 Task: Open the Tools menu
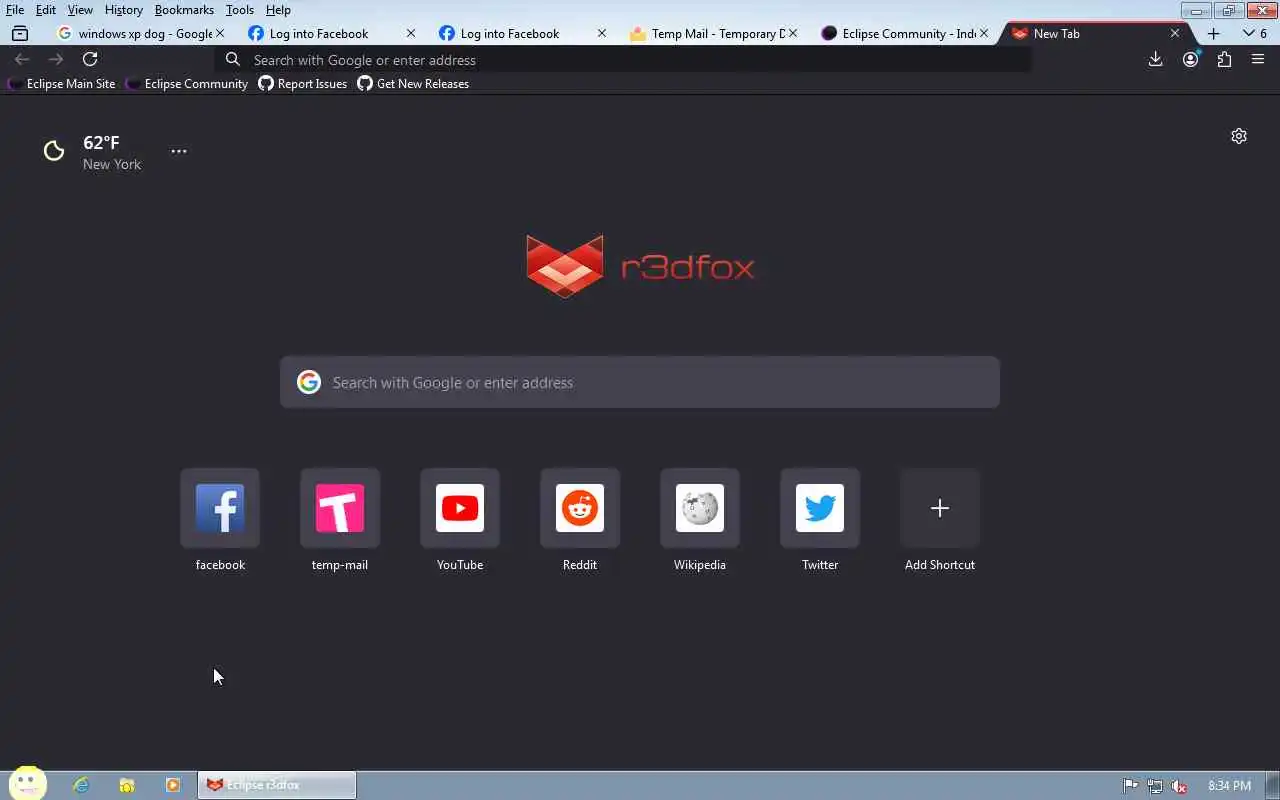pos(240,10)
